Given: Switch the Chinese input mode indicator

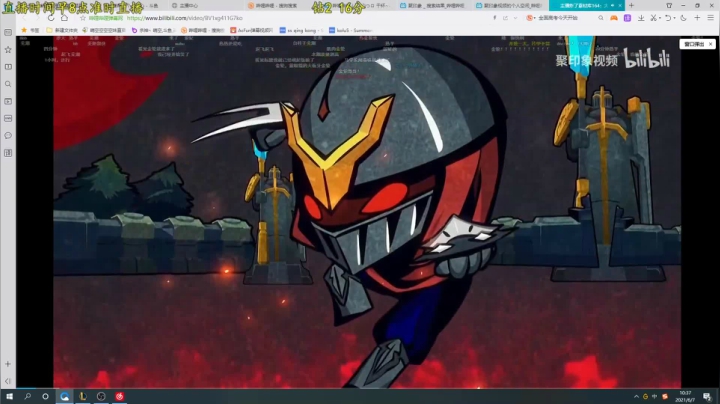Looking at the screenshot, I should (x=654, y=397).
